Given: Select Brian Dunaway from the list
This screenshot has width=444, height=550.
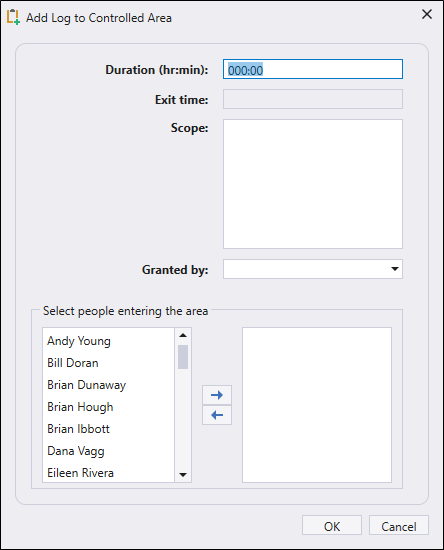Looking at the screenshot, I should (108, 385).
